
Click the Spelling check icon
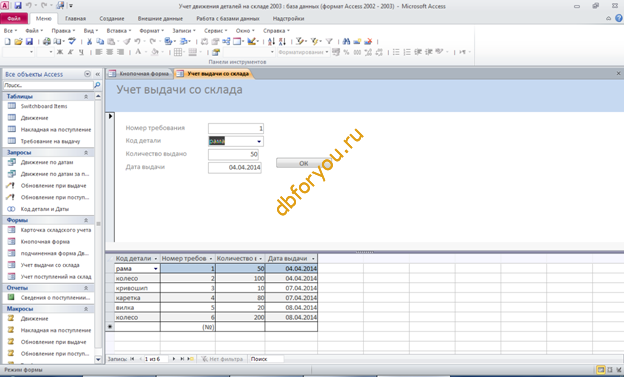(72, 41)
